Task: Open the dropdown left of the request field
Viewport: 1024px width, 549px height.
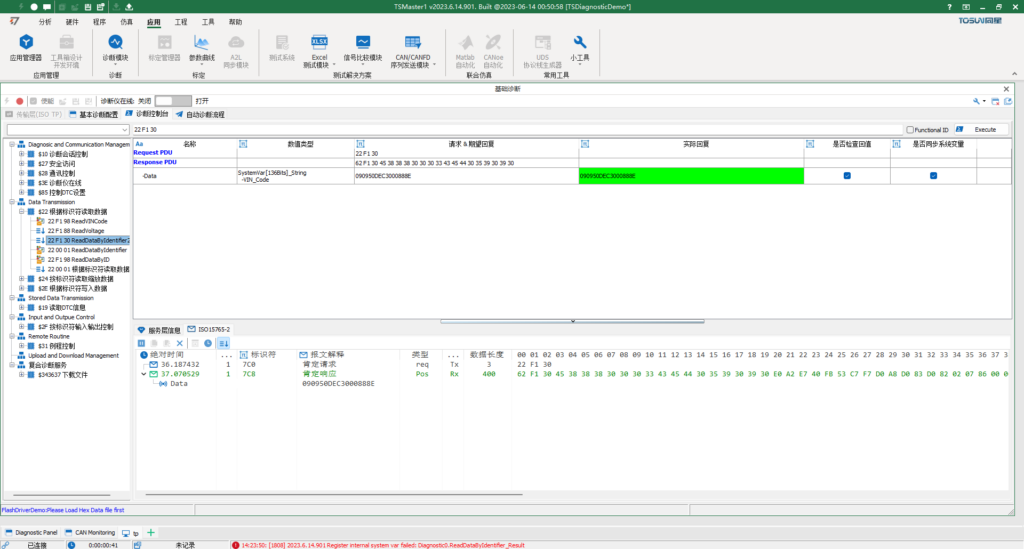Action: (124, 130)
